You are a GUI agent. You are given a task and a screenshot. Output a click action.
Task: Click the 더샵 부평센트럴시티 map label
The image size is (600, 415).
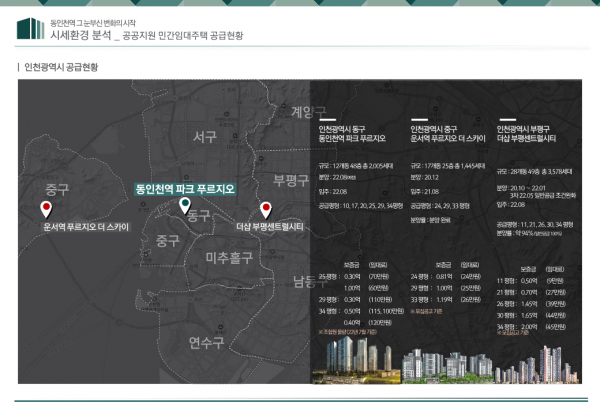coord(270,227)
